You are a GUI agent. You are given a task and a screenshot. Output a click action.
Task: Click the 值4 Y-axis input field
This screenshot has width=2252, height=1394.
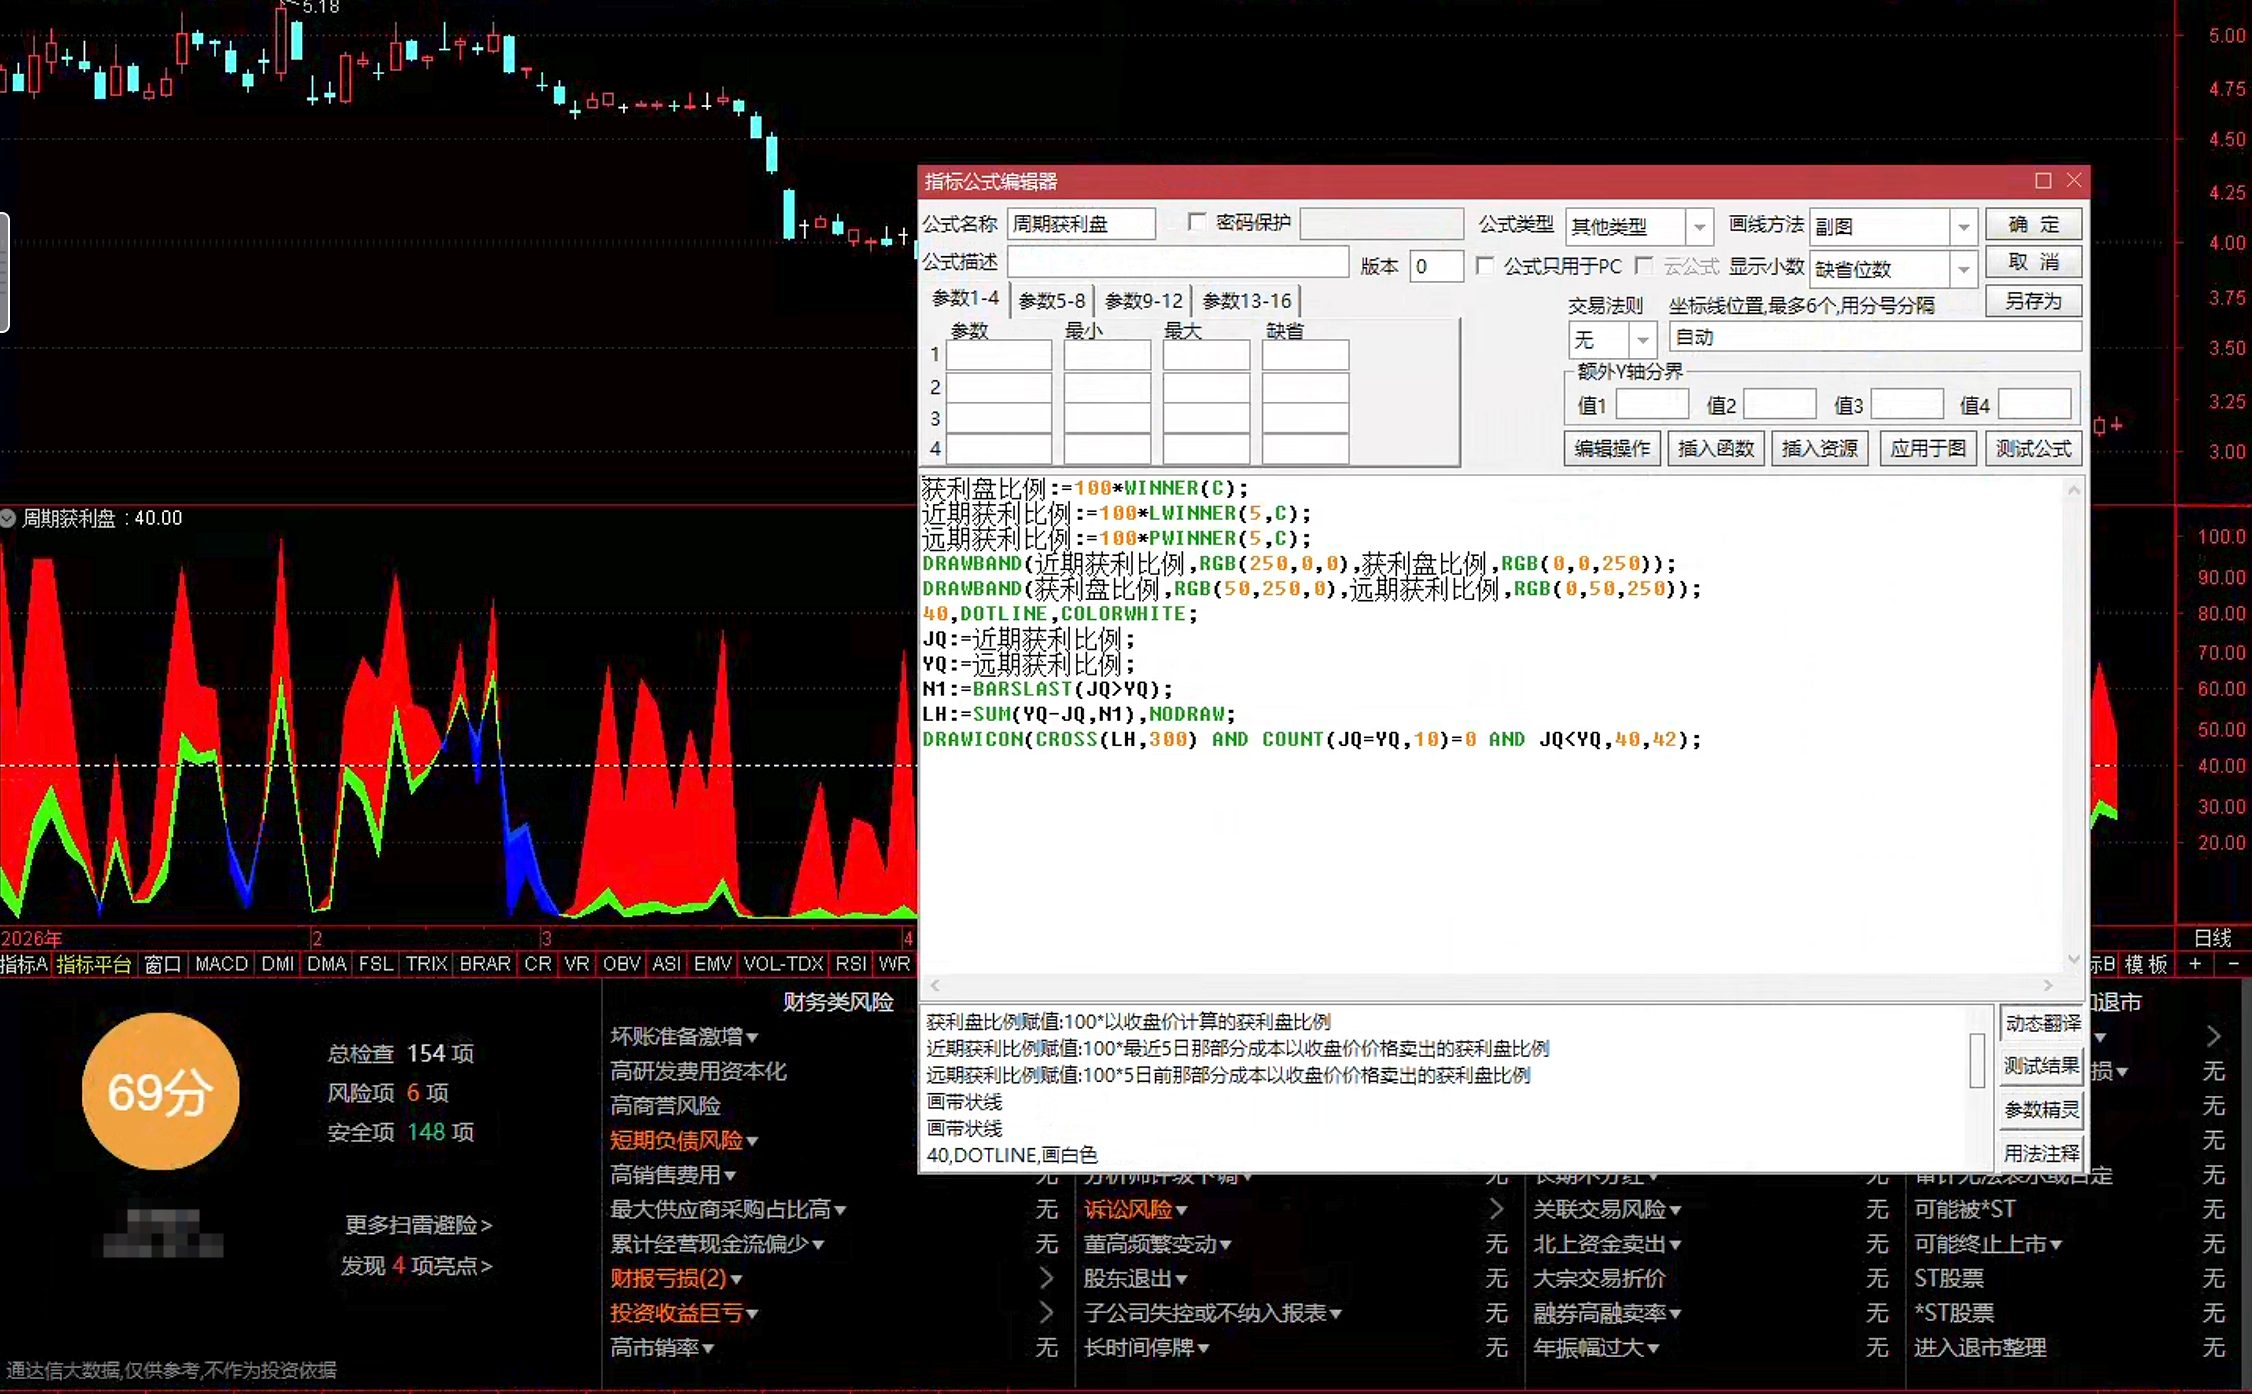2035,404
